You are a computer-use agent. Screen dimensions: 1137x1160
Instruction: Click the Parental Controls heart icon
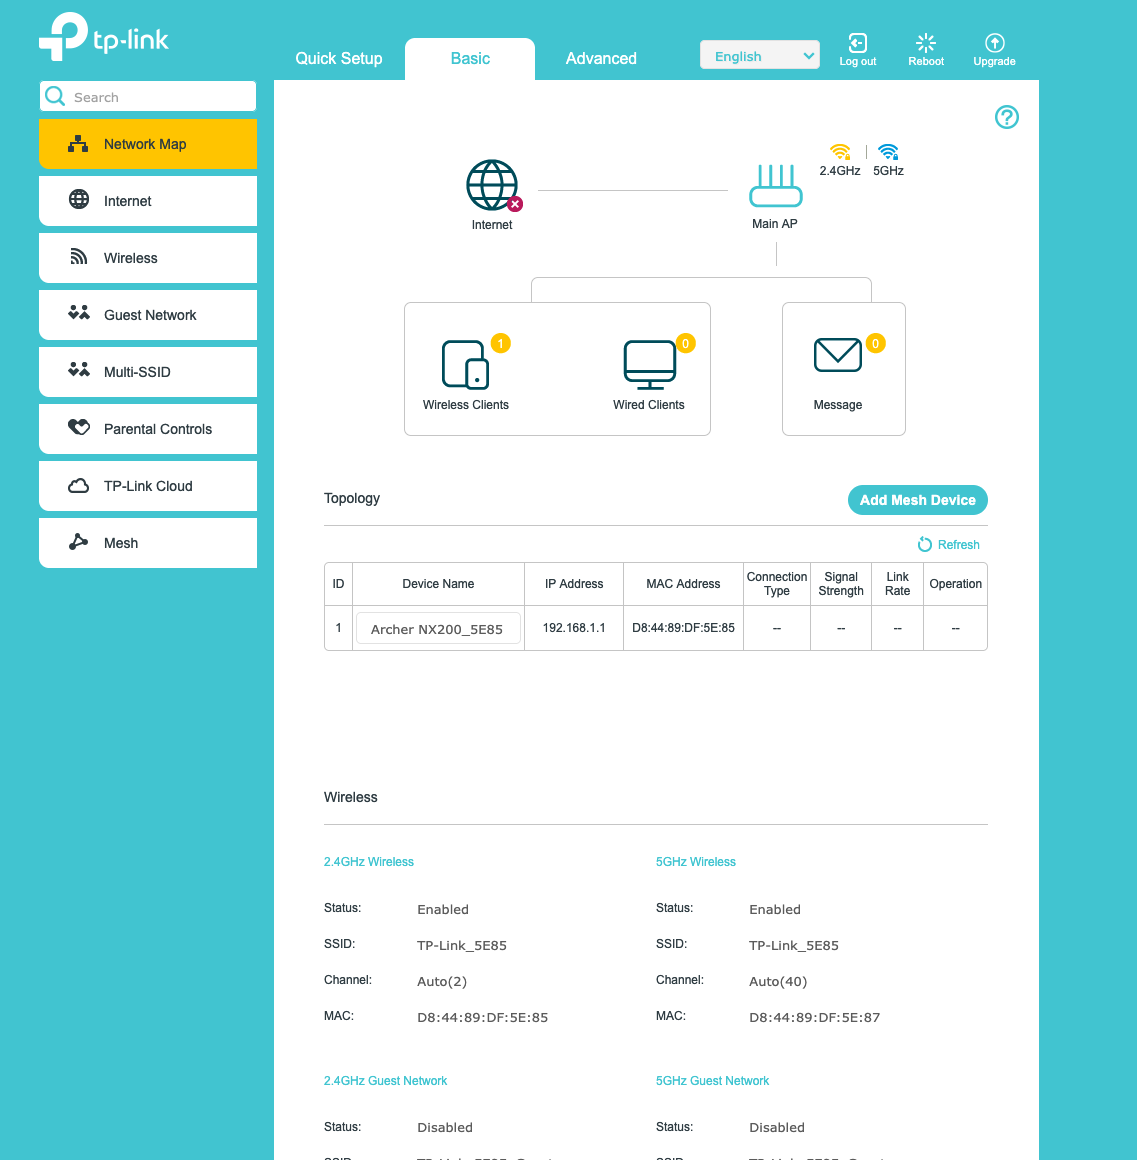78,427
